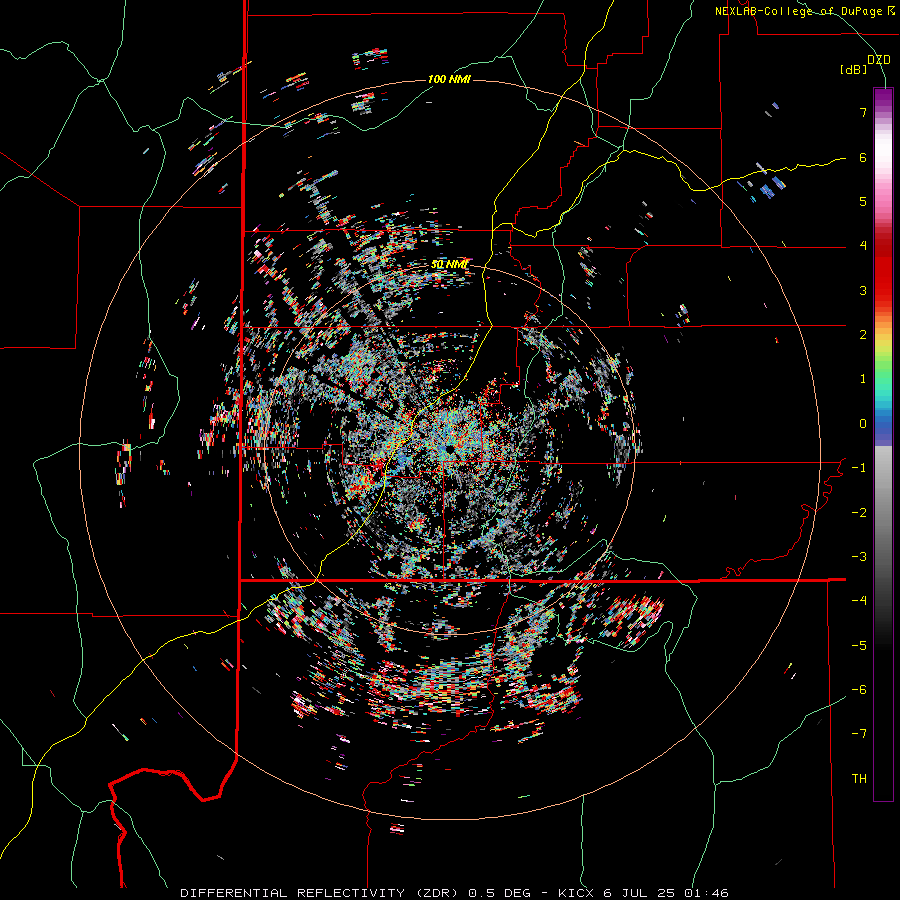The width and height of the screenshot is (900, 900).
Task: Click the "2" value on color scale
Action: [x=863, y=335]
